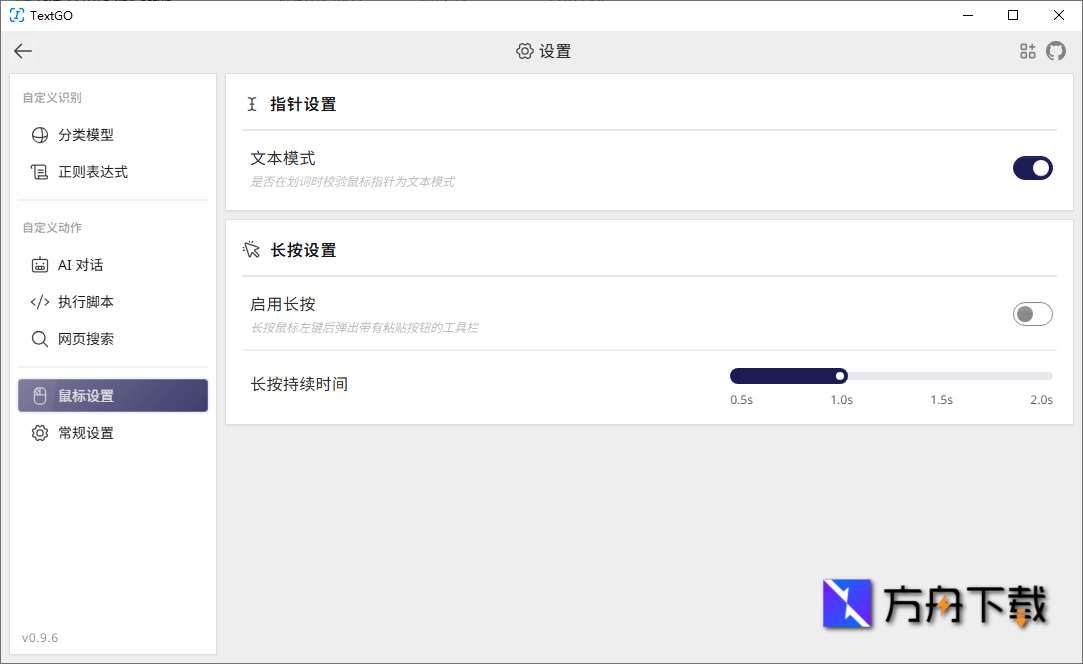Viewport: 1083px width, 664px height.
Task: Click the 执行脚本 code icon
Action: tap(38, 301)
